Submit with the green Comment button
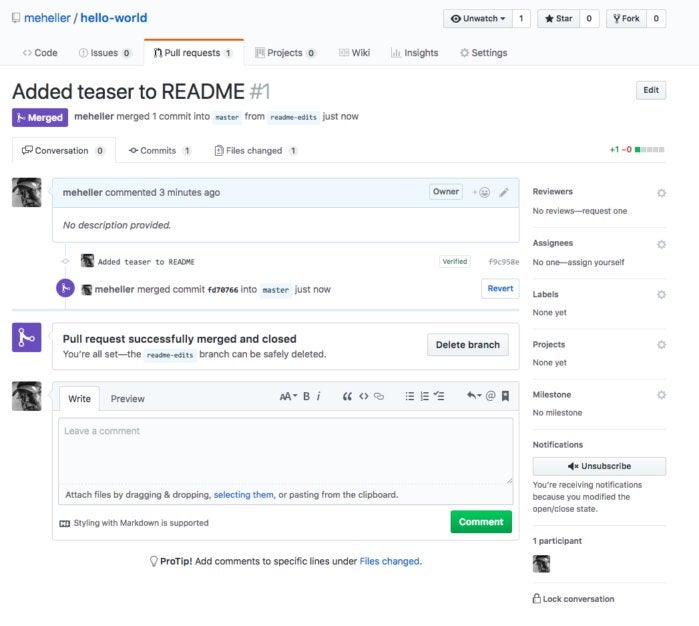 481,522
